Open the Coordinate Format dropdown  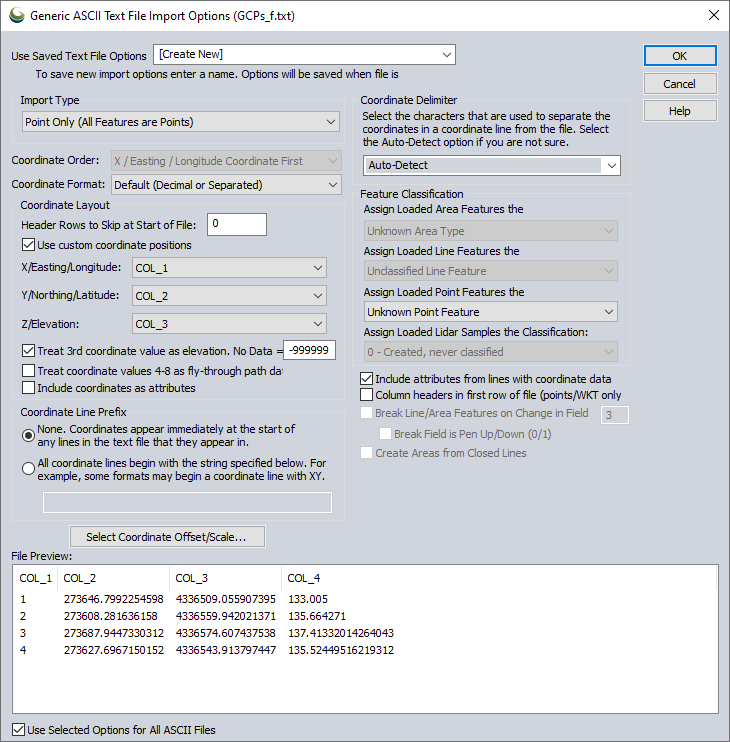(x=226, y=185)
